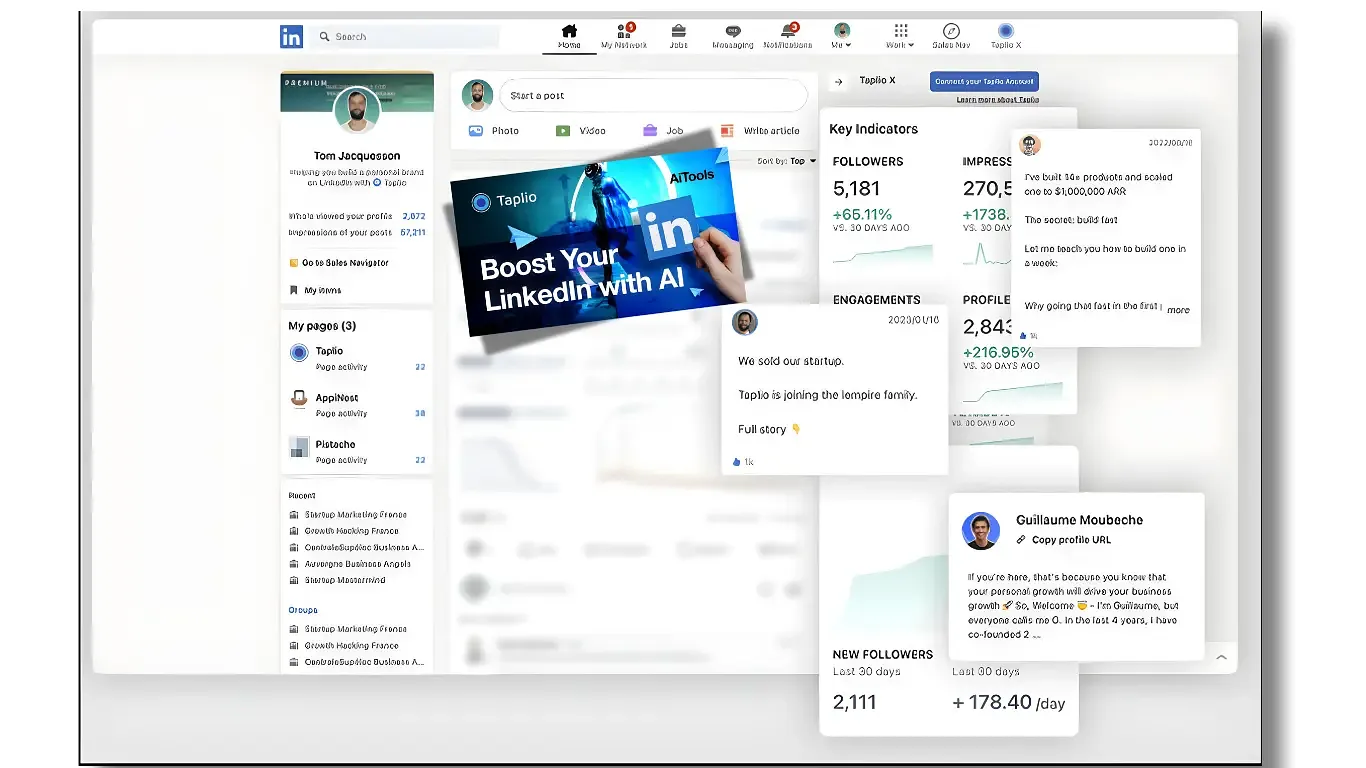1366x768 pixels.
Task: Open the Home tab in the navbar
Action: (569, 37)
